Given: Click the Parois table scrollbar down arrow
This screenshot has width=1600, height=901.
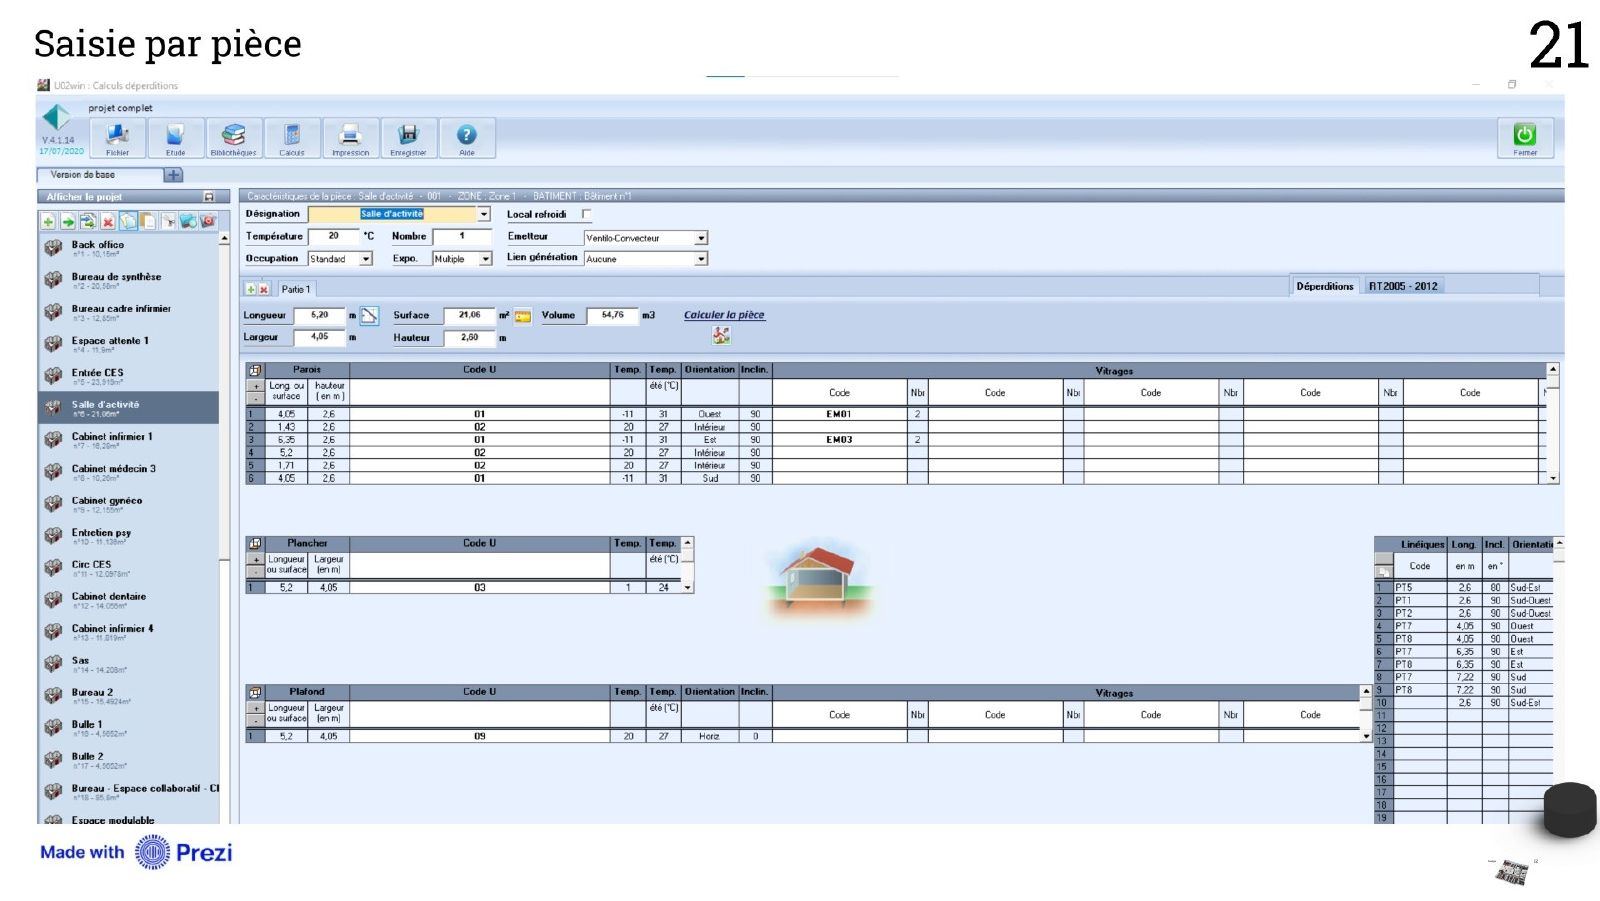Looking at the screenshot, I should point(1553,479).
